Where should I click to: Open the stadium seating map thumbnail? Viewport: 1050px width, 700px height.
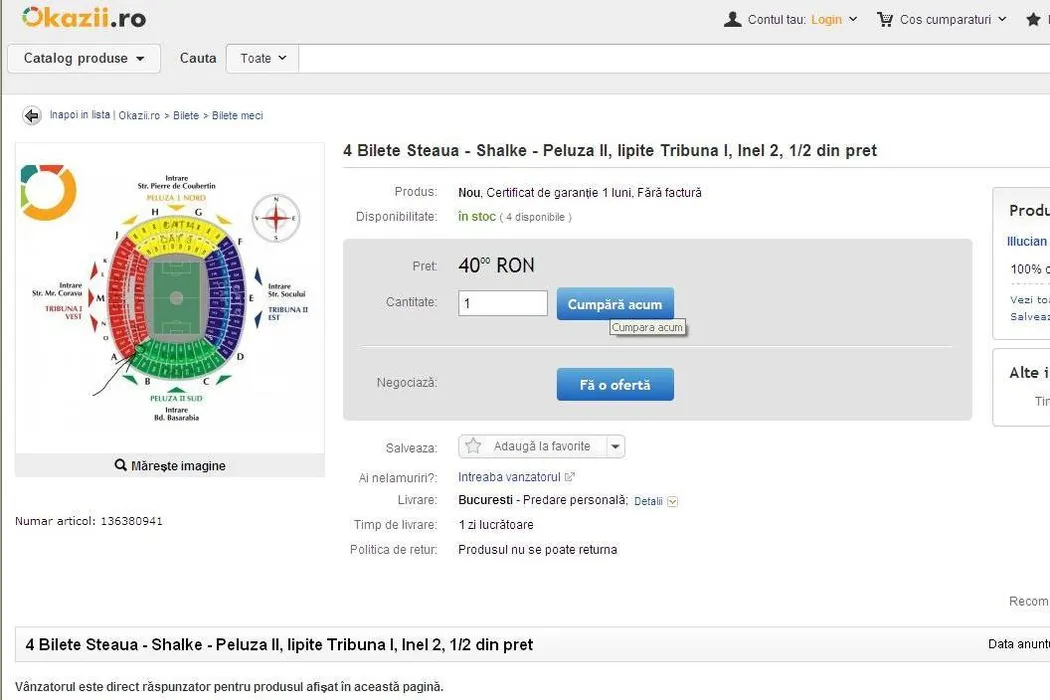[x=170, y=297]
